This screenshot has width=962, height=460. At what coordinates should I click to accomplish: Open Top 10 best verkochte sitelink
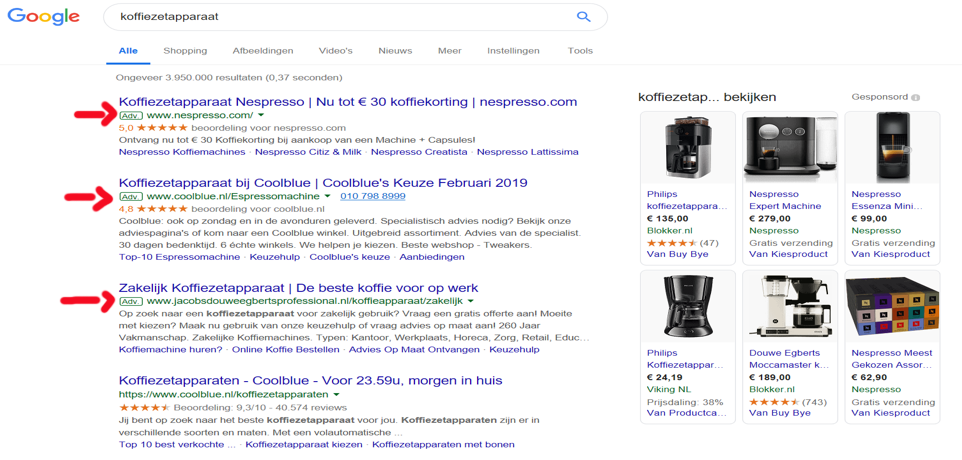[177, 444]
